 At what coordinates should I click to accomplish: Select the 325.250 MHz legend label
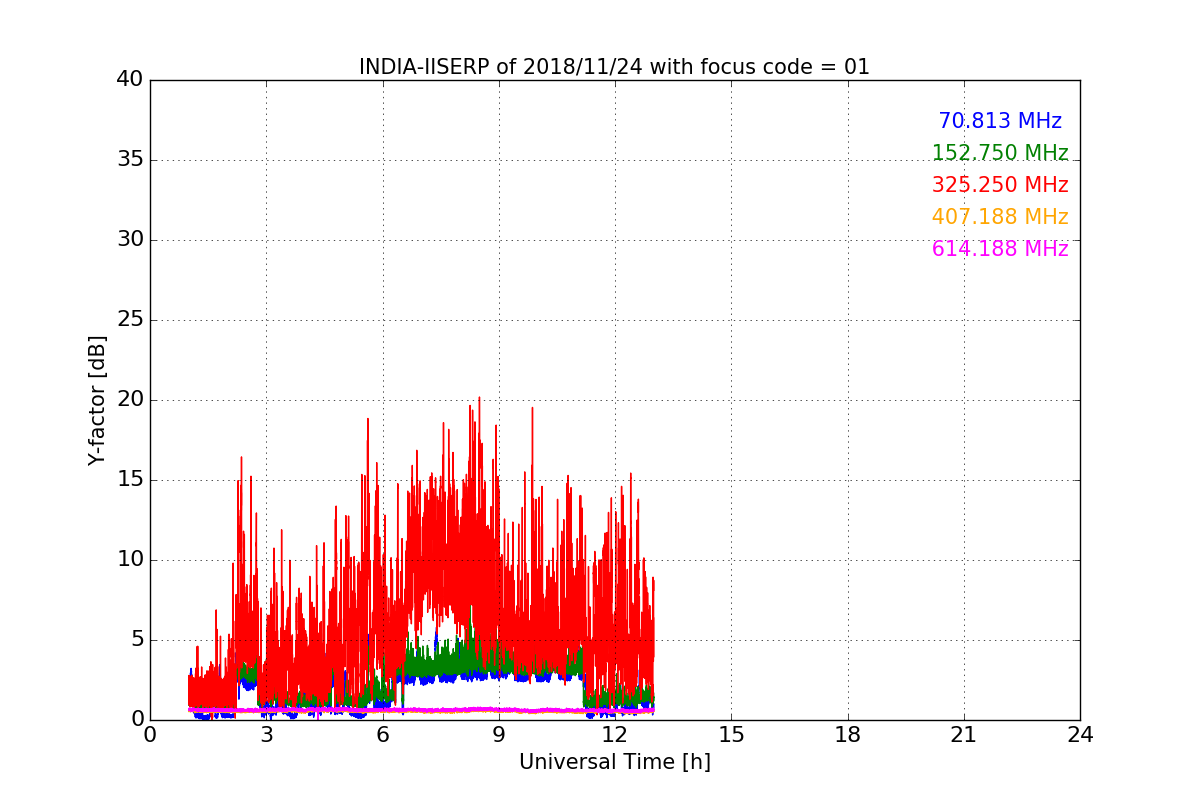pyautogui.click(x=1000, y=185)
